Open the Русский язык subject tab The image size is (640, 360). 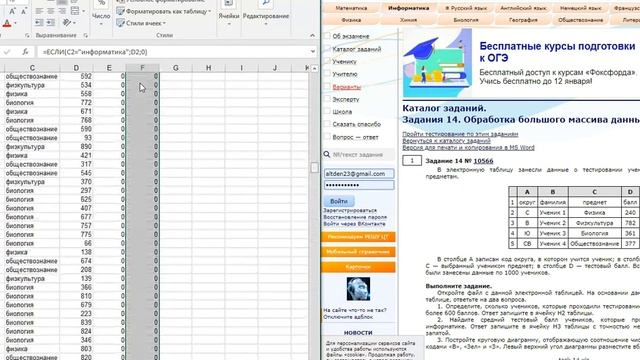pos(466,8)
